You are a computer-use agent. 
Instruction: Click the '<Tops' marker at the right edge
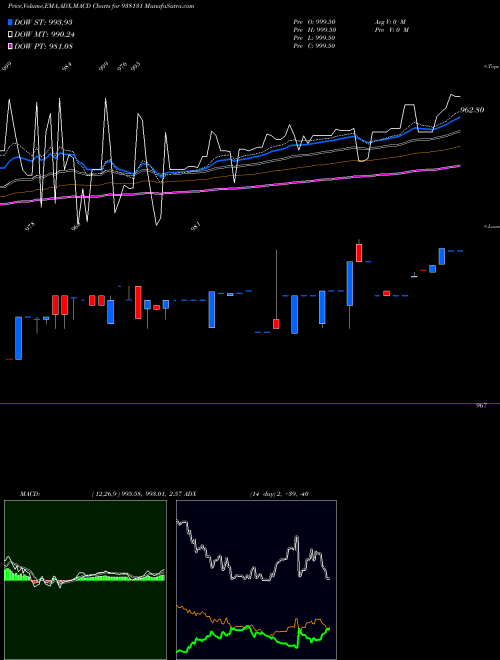pos(492,67)
